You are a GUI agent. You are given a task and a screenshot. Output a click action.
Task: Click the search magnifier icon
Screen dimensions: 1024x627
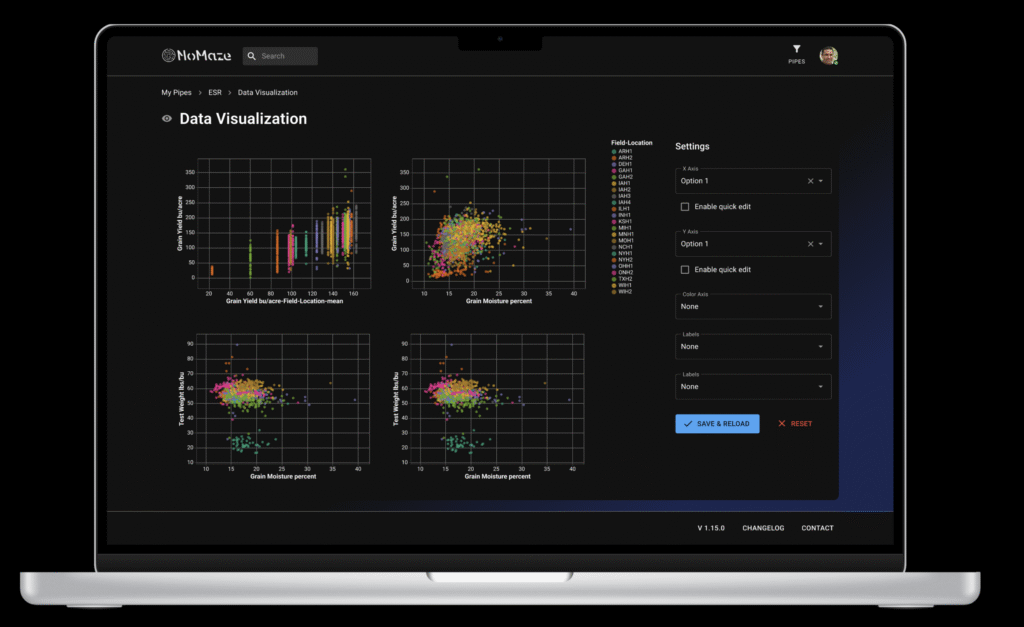[x=251, y=56]
